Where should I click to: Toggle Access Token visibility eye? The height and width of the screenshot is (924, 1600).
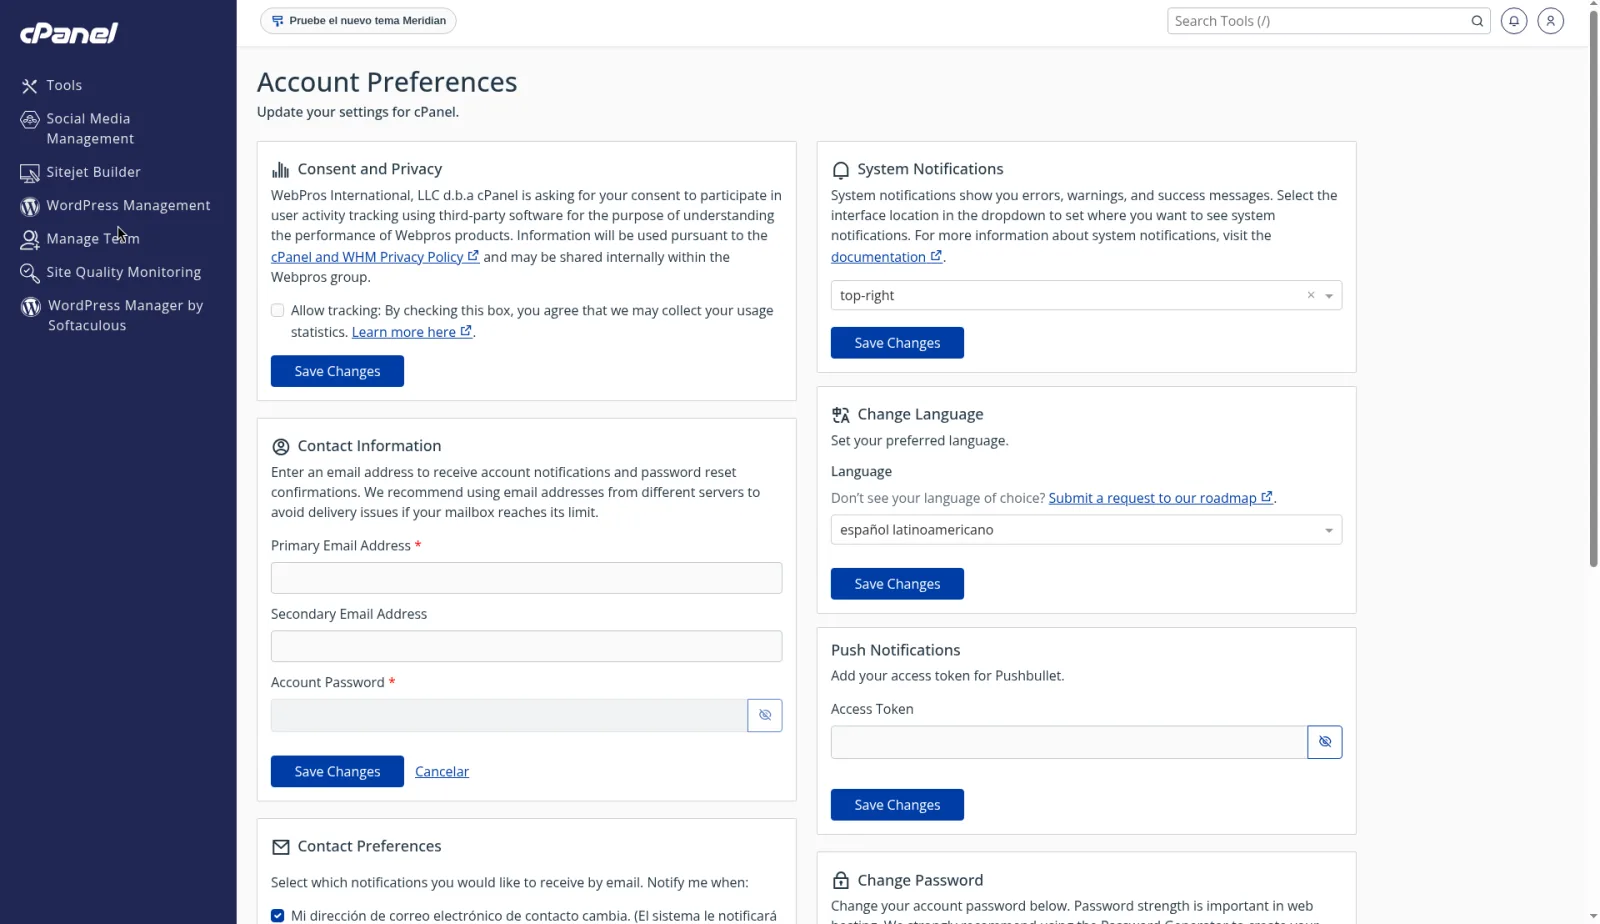coord(1325,742)
